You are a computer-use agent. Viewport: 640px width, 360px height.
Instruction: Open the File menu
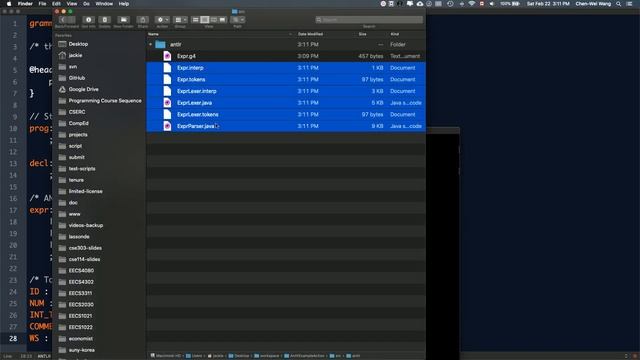click(42, 4)
